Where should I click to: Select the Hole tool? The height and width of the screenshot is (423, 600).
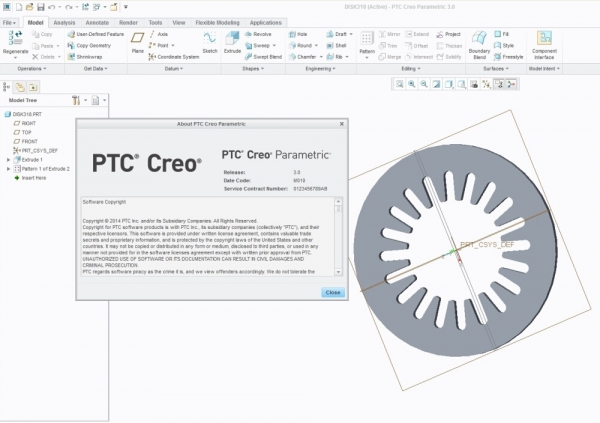click(298, 34)
